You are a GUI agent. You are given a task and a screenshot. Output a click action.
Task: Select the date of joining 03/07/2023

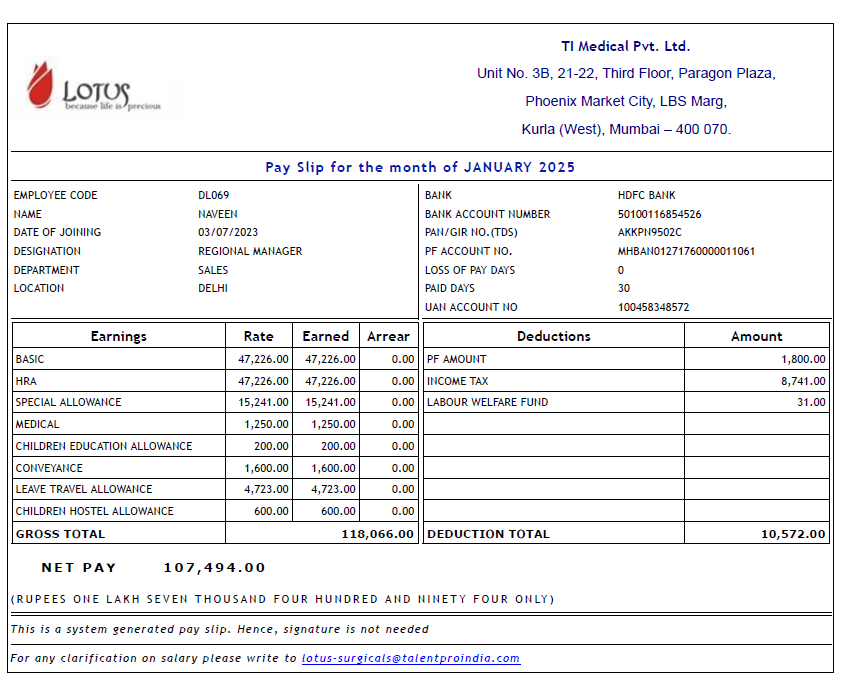click(226, 232)
